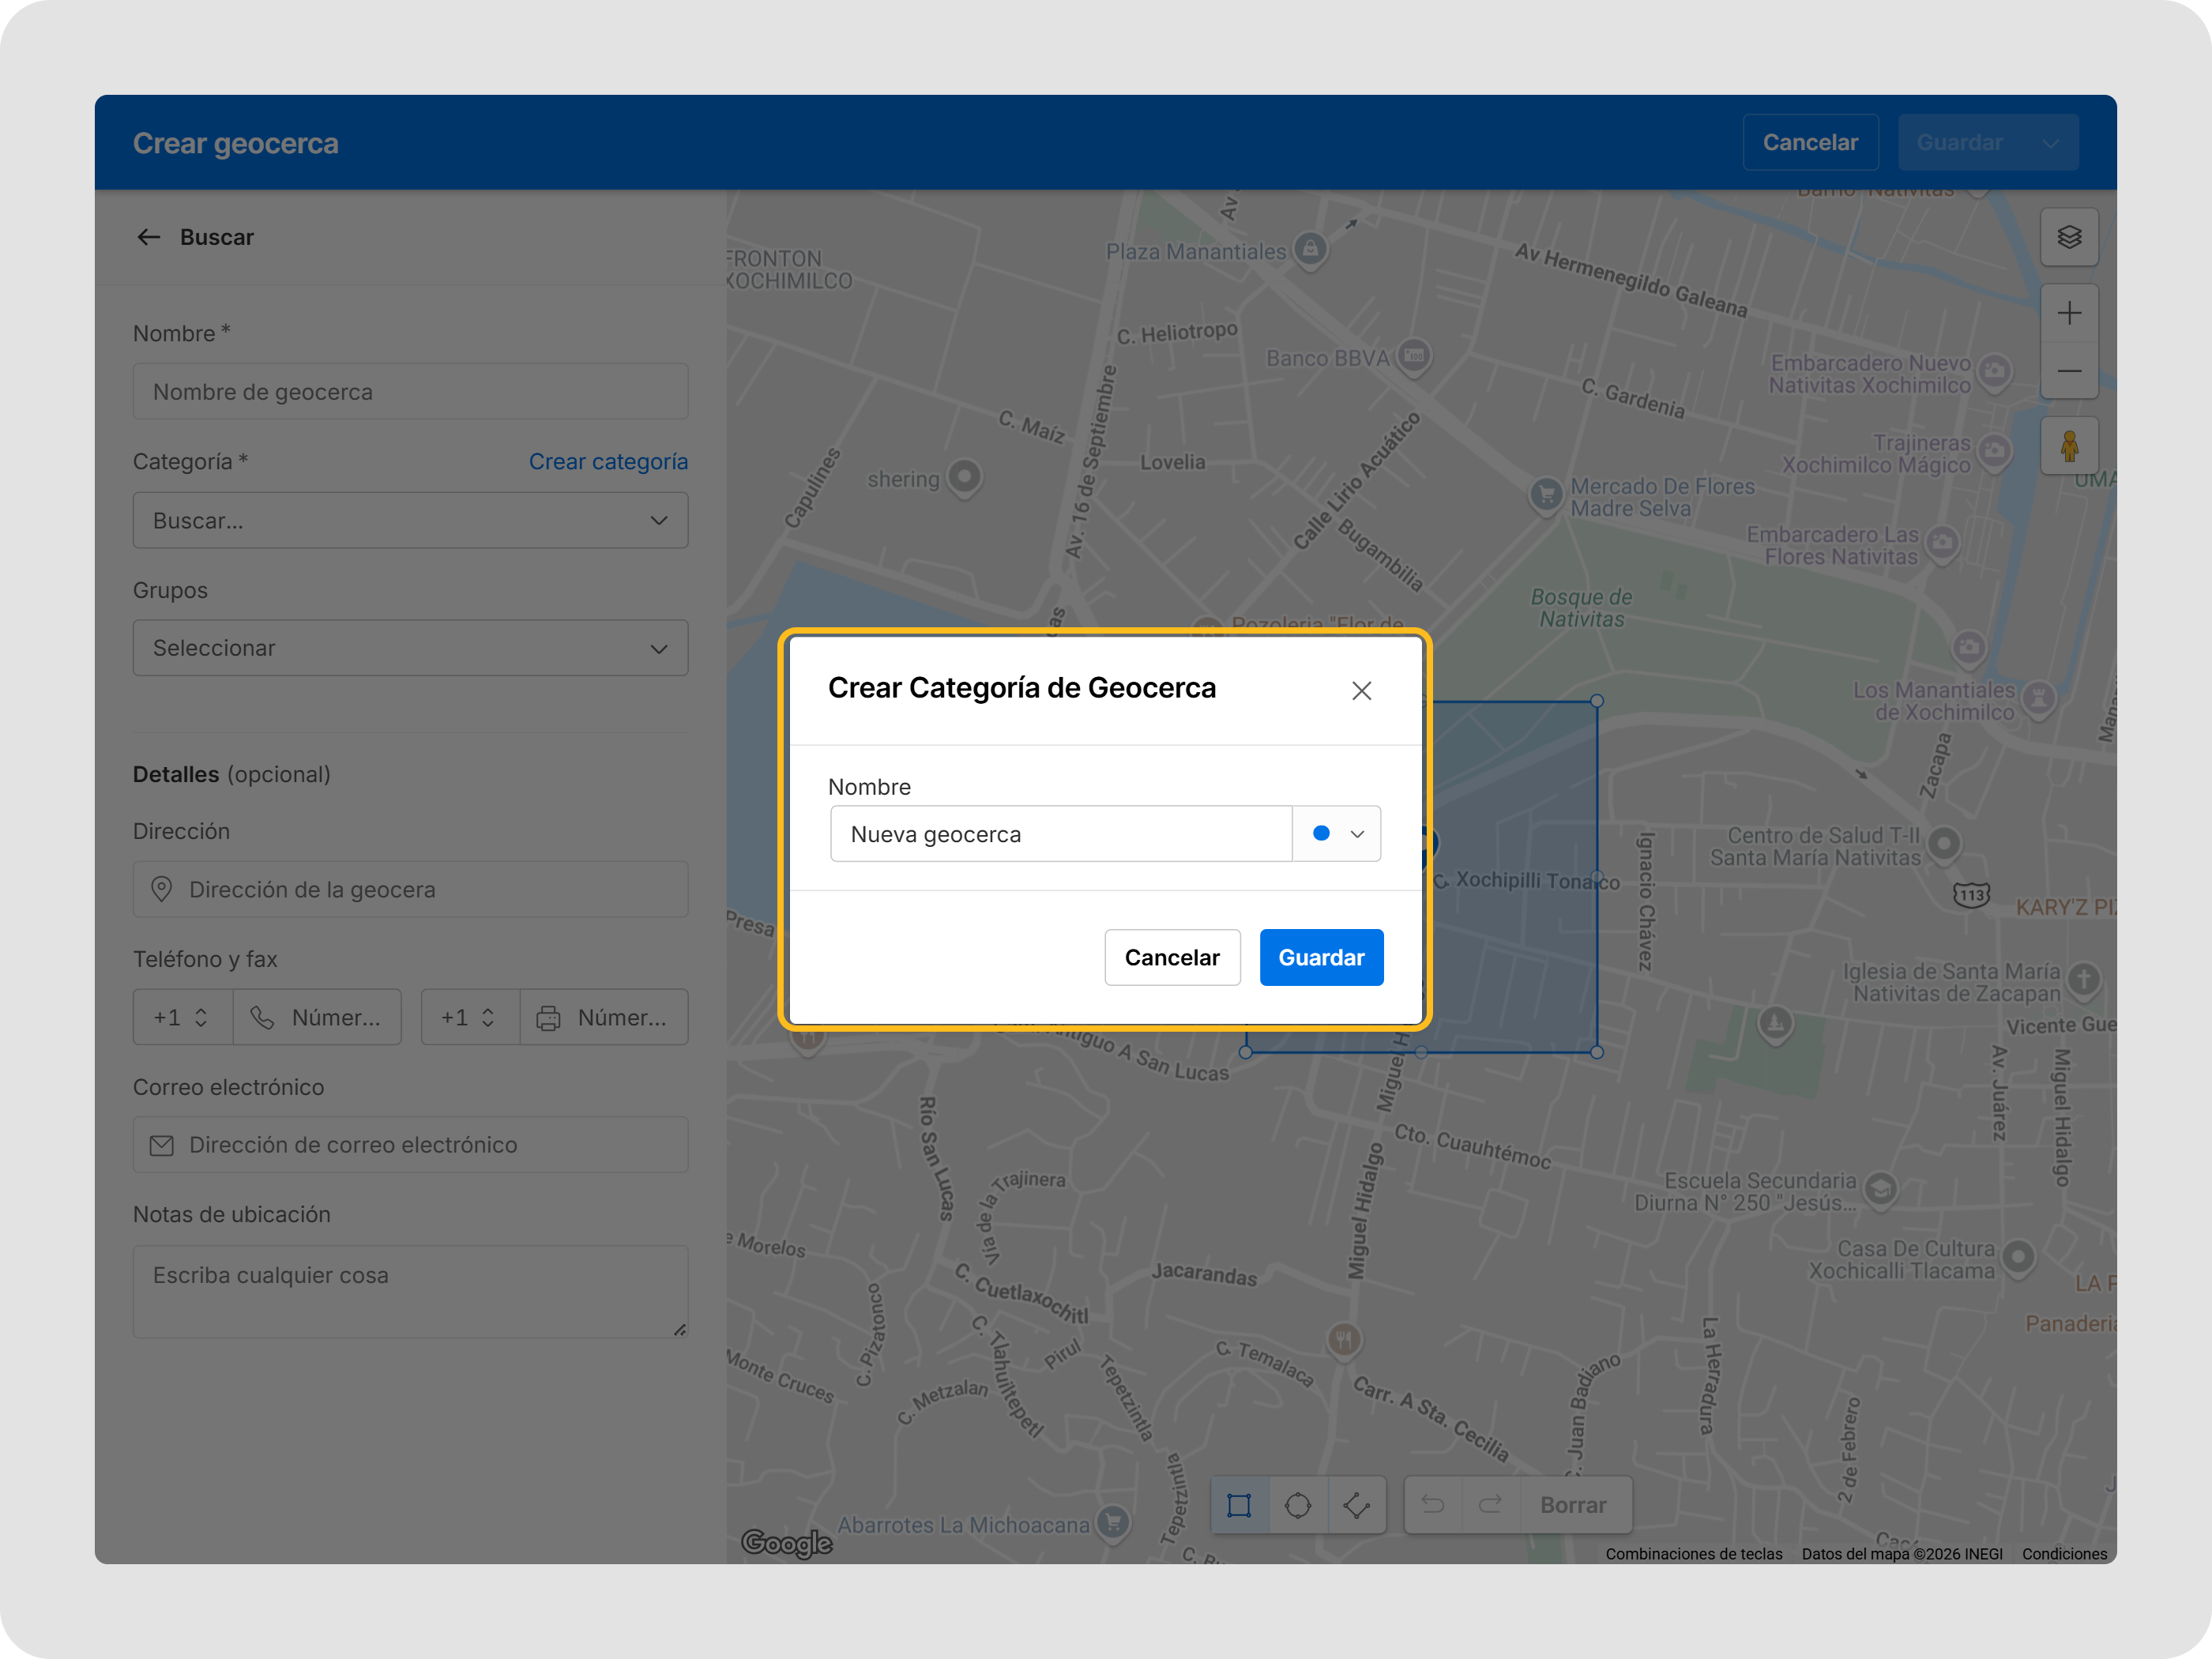This screenshot has width=2212, height=1659.
Task: Click Guardar in the dialog
Action: (1321, 957)
